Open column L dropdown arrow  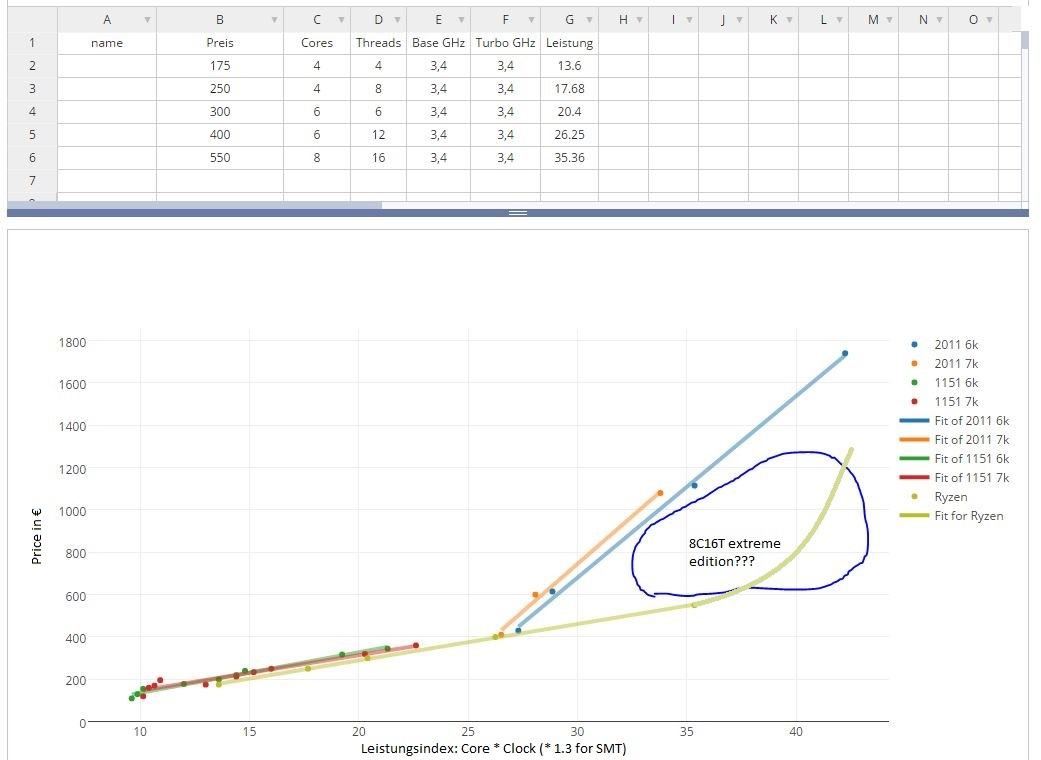point(839,20)
